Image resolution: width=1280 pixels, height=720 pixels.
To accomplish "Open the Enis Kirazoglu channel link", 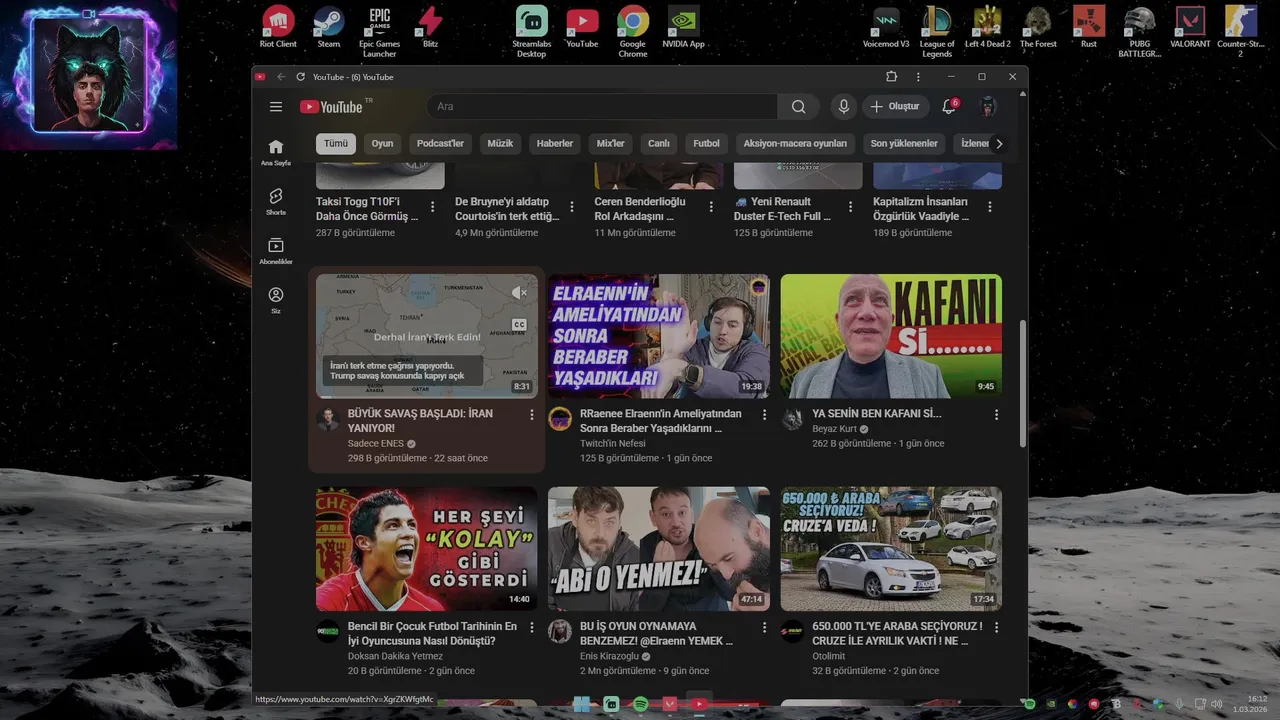I will click(609, 656).
